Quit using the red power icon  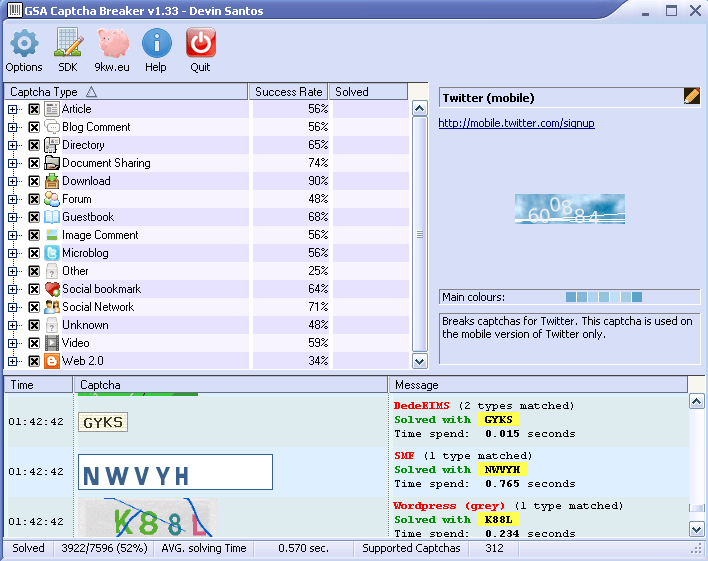point(200,42)
